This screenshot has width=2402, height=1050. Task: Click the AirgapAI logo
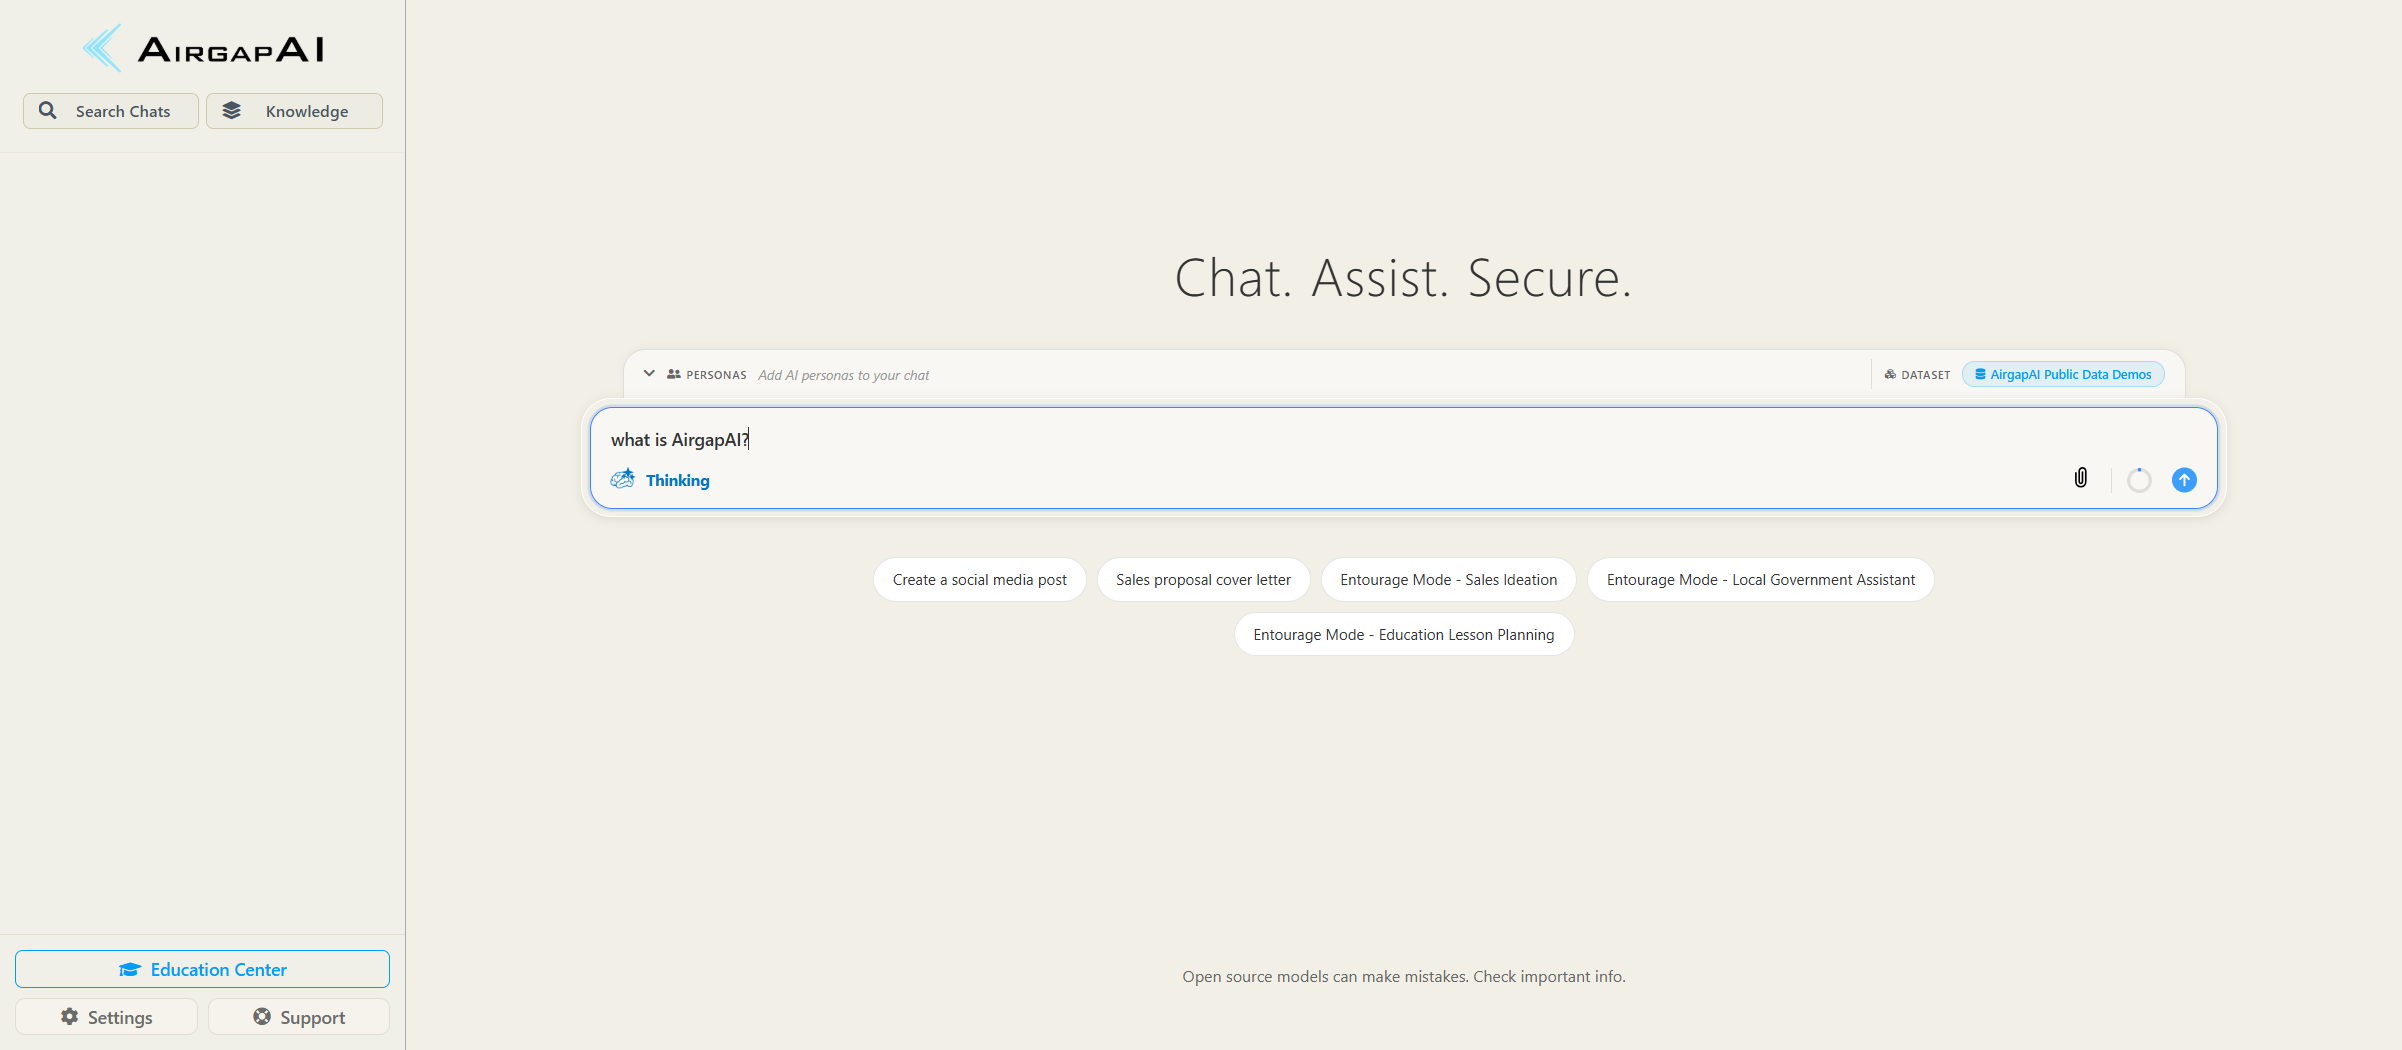click(x=203, y=48)
